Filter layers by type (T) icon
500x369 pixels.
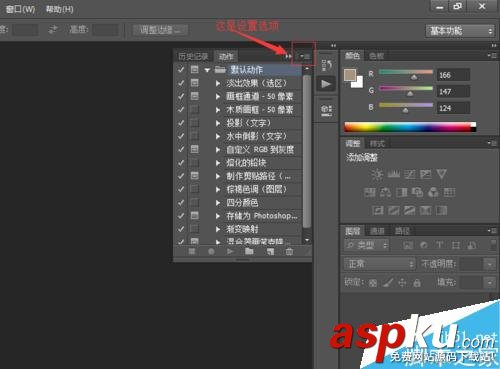click(440, 245)
